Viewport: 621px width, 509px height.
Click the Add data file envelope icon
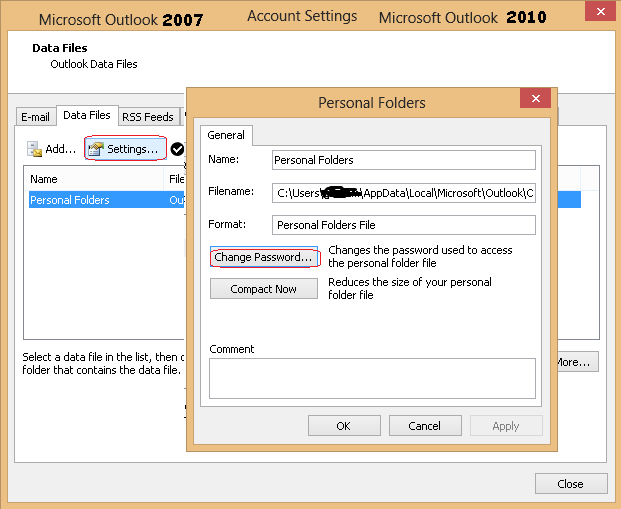(x=34, y=149)
